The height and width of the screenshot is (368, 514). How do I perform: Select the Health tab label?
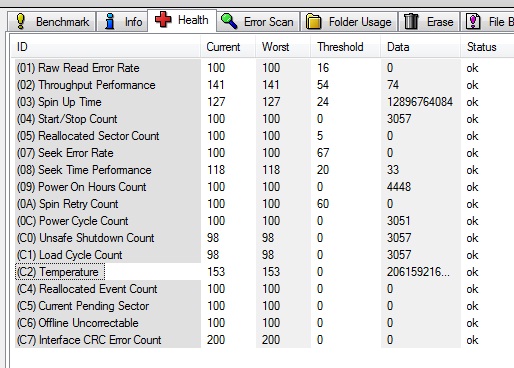[193, 20]
